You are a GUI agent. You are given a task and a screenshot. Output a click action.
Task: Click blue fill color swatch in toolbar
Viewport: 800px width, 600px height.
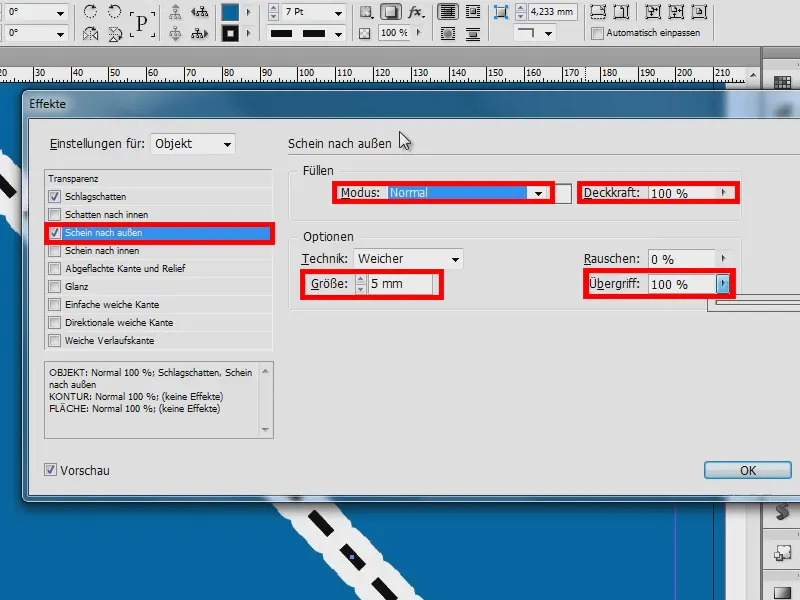pos(231,12)
